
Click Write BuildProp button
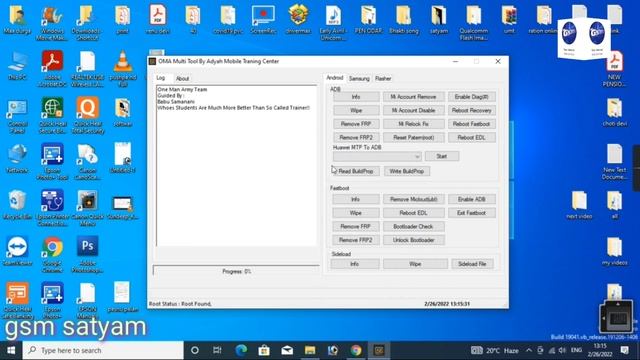[x=407, y=171]
